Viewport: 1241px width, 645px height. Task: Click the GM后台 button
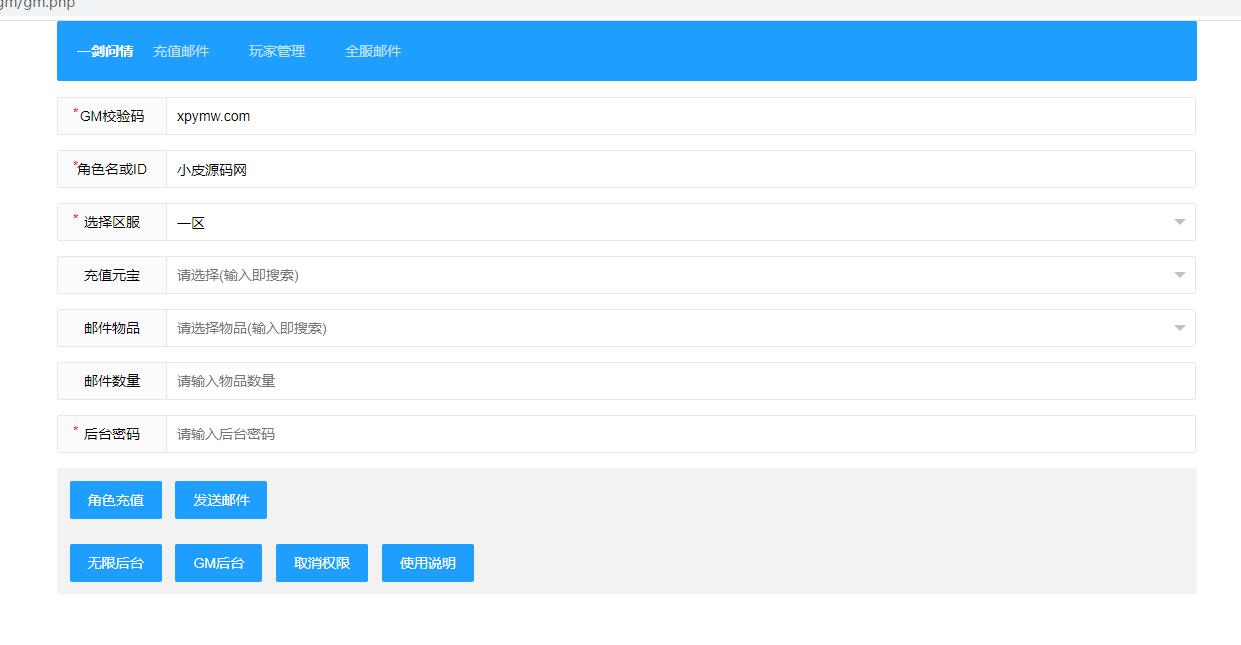click(x=218, y=563)
